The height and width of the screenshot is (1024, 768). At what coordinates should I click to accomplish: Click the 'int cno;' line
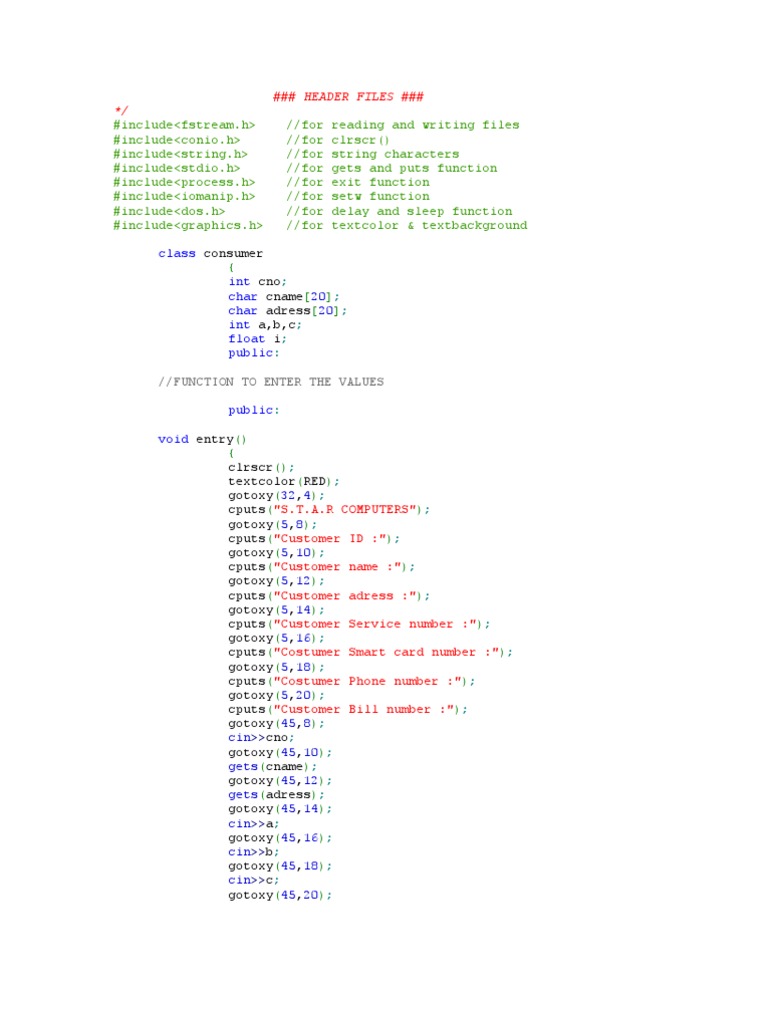pos(257,281)
